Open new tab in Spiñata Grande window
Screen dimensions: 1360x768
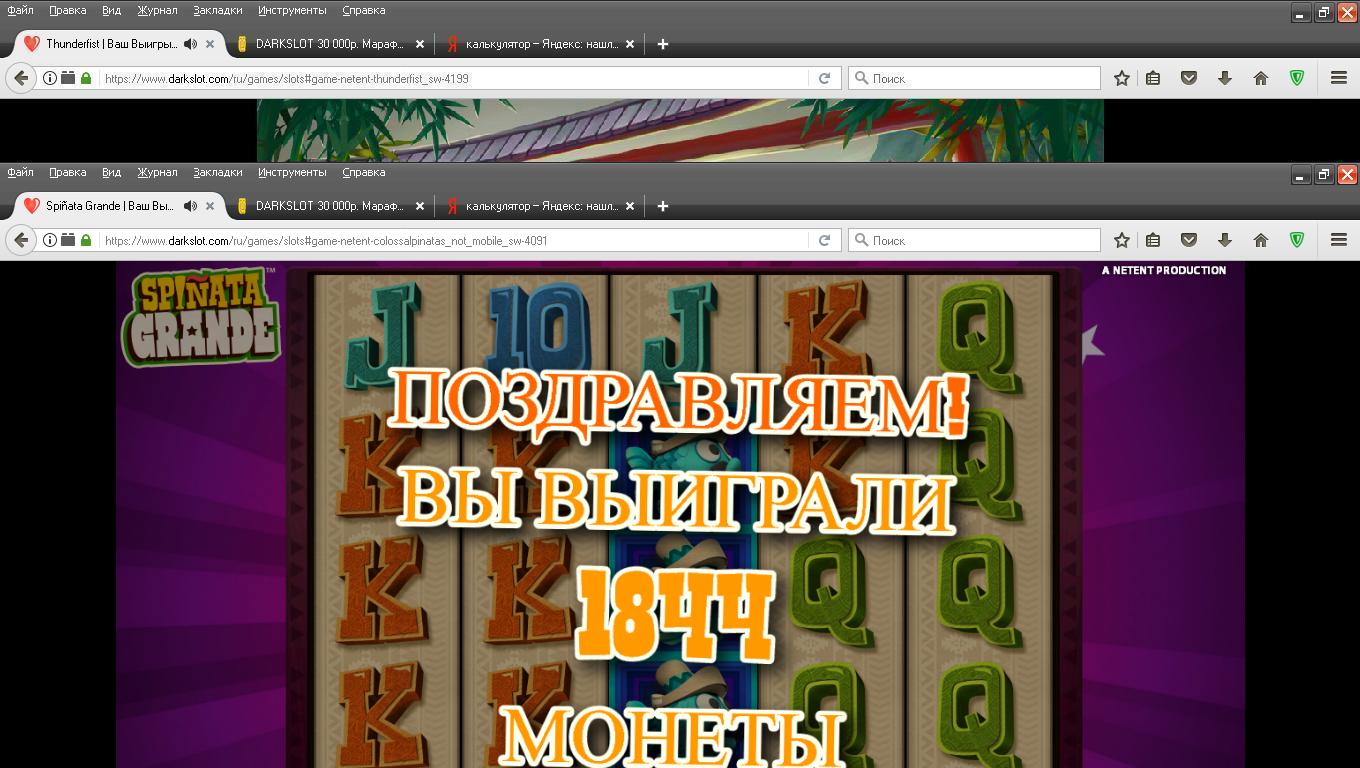click(662, 206)
